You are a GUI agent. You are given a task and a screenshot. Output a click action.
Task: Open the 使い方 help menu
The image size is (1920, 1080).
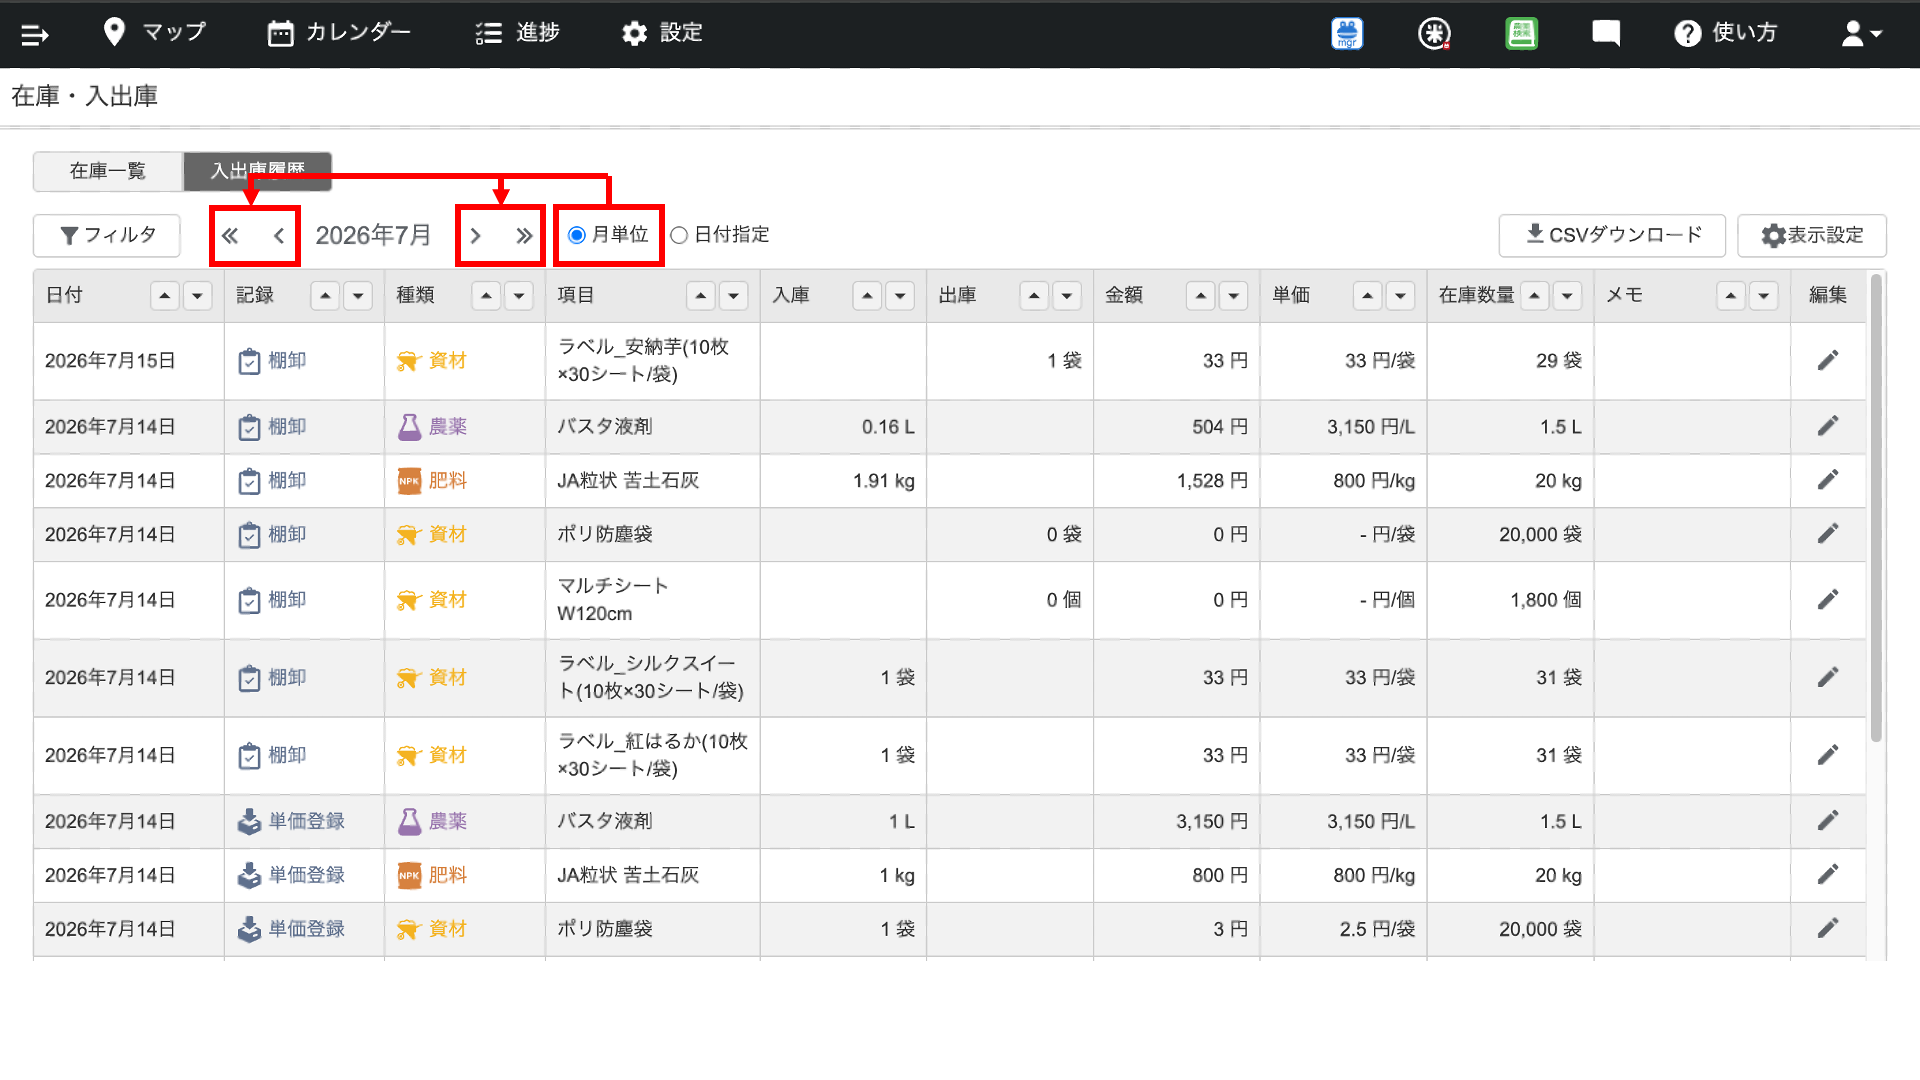point(1726,33)
